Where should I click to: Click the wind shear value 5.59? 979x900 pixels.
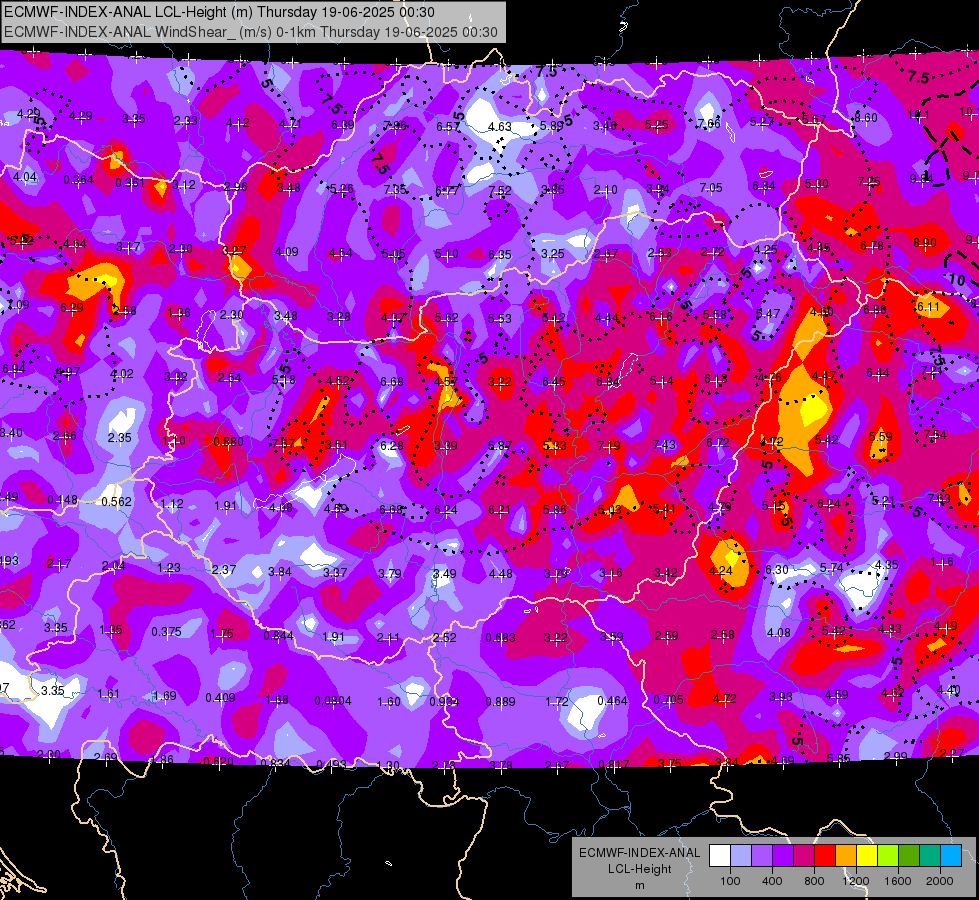(880, 437)
